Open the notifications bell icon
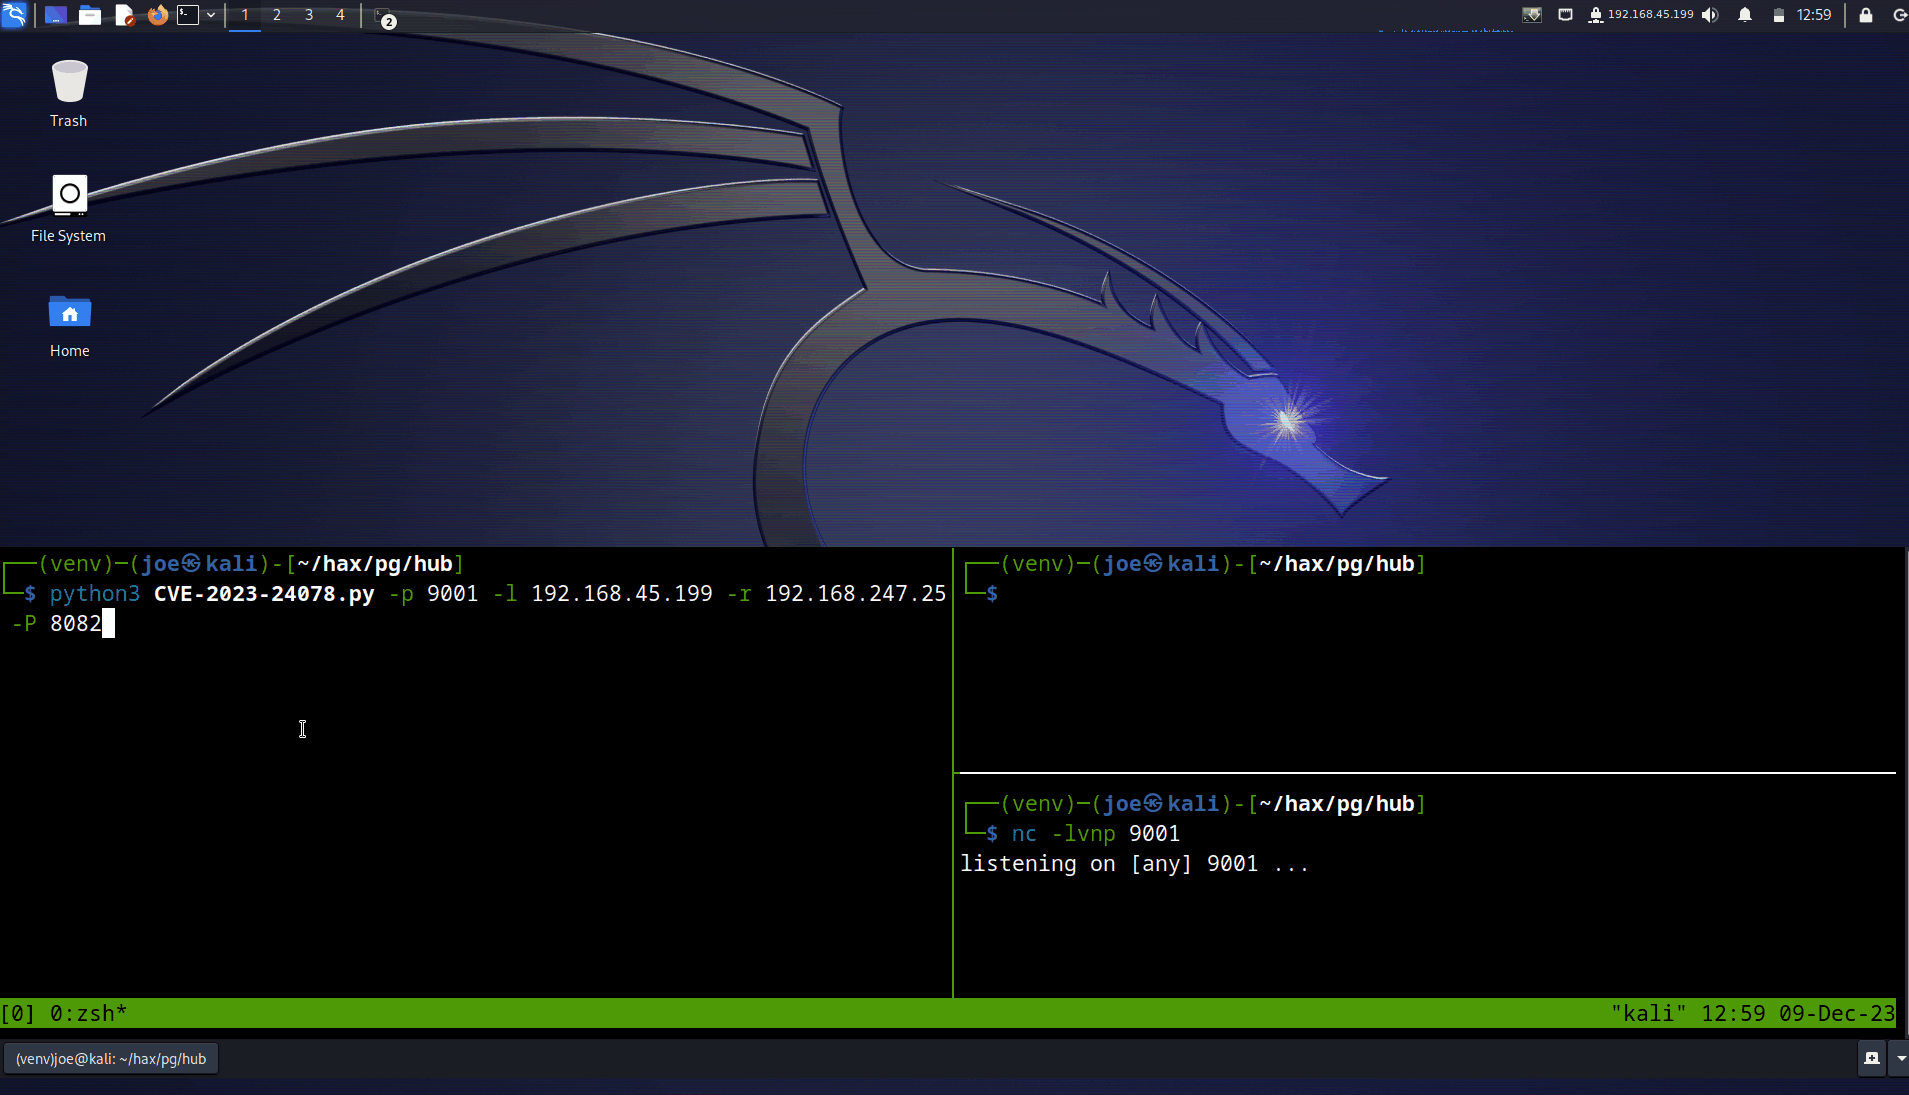Image resolution: width=1909 pixels, height=1095 pixels. pyautogui.click(x=1745, y=15)
